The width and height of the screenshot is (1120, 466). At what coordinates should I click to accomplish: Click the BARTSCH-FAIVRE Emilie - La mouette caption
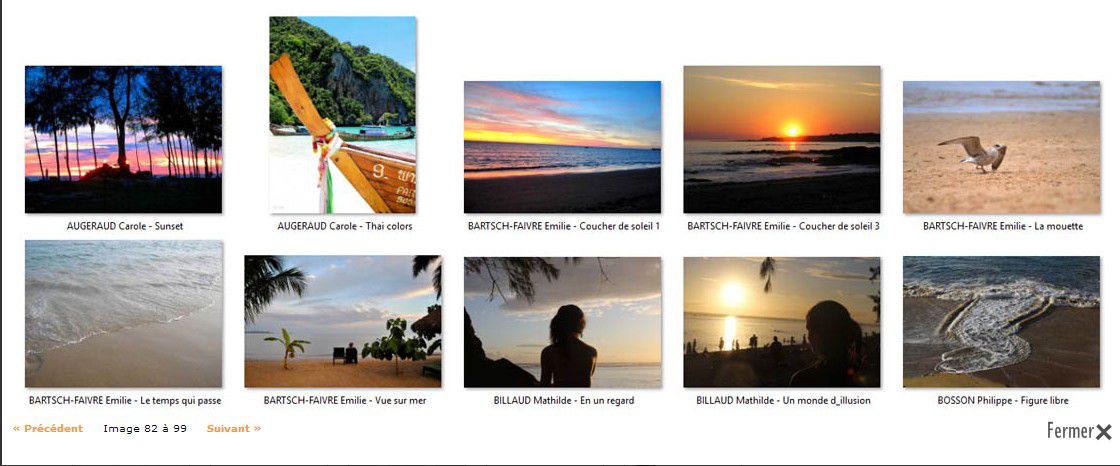[x=1003, y=226]
